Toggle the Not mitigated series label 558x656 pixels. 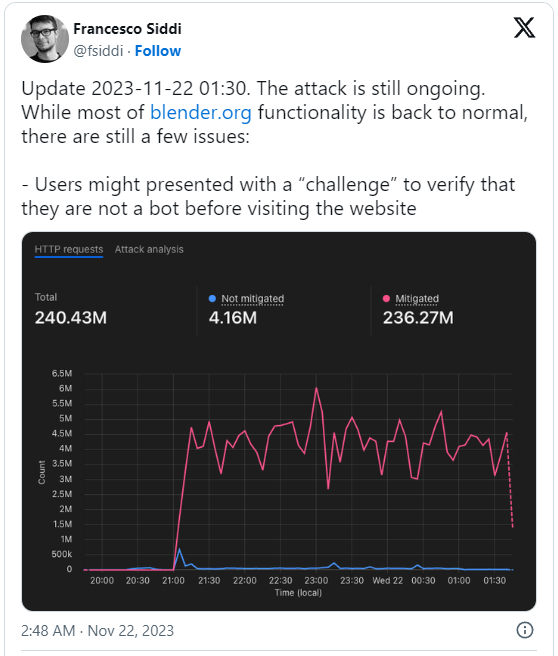[253, 299]
